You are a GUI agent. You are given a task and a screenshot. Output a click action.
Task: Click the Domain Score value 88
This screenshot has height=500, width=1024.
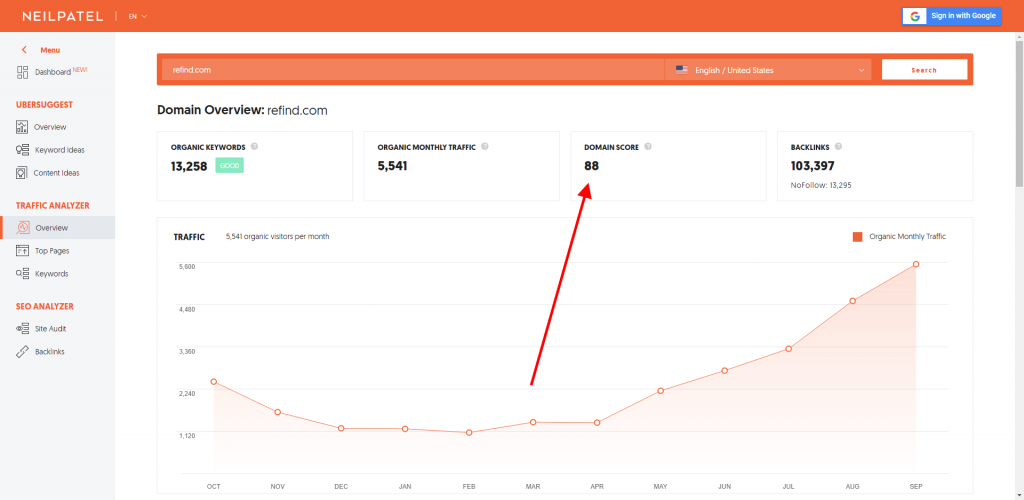coord(592,166)
